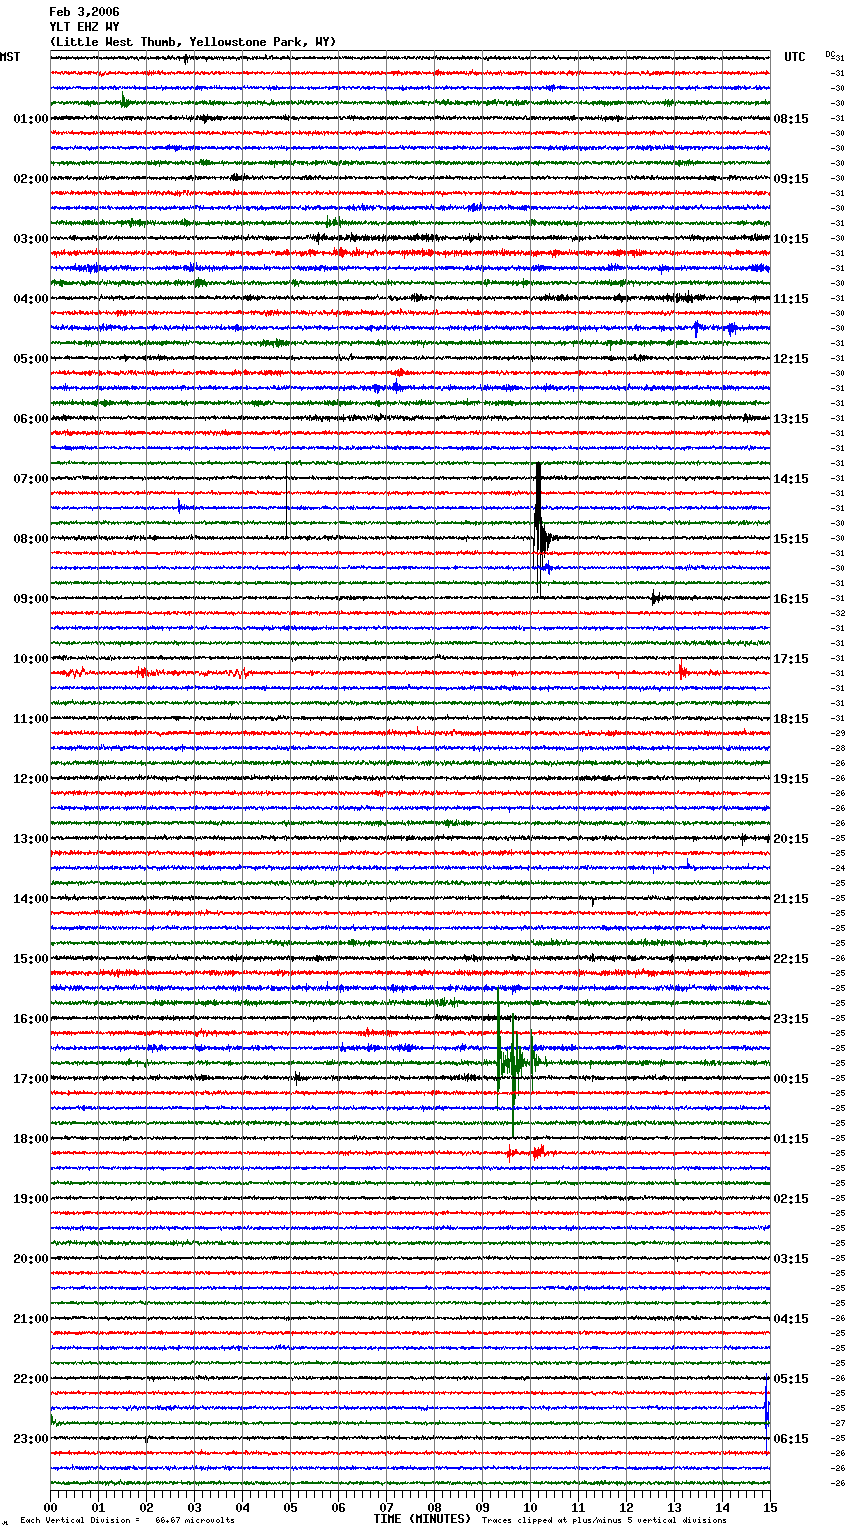The width and height of the screenshot is (850, 1534).
Task: Click the 11:15 UTC time label
Action: pyautogui.click(x=791, y=299)
